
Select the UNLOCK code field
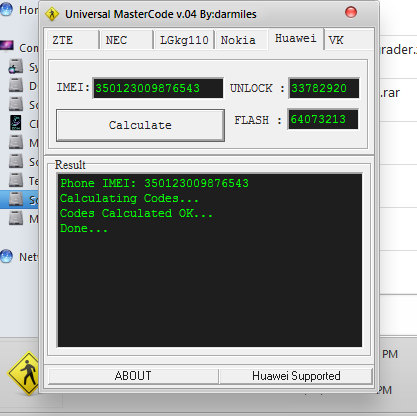click(x=324, y=88)
